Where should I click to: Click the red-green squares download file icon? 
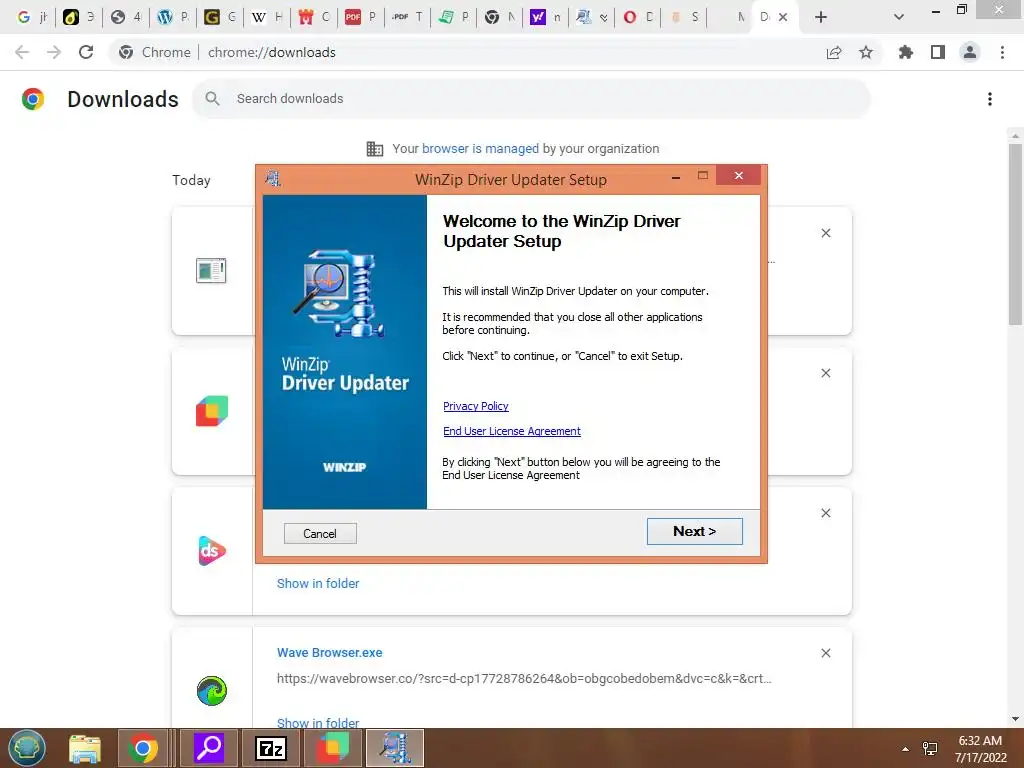(212, 411)
